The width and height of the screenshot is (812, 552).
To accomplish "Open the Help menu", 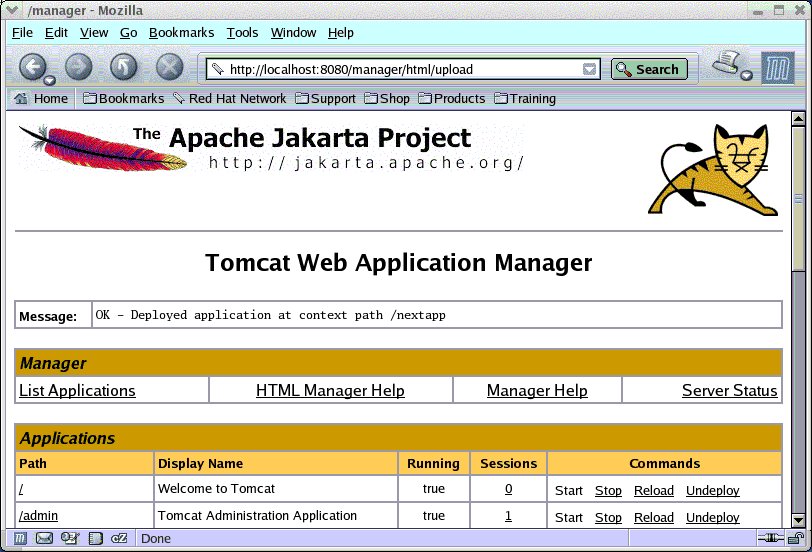I will coord(341,33).
